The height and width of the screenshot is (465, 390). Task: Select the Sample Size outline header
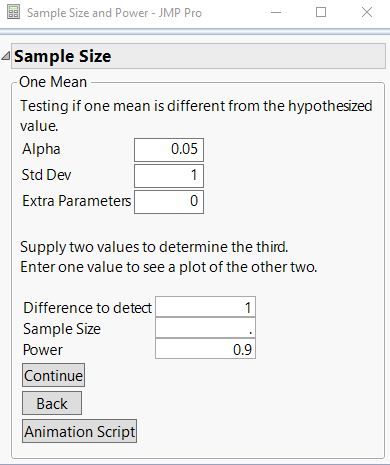[198, 56]
